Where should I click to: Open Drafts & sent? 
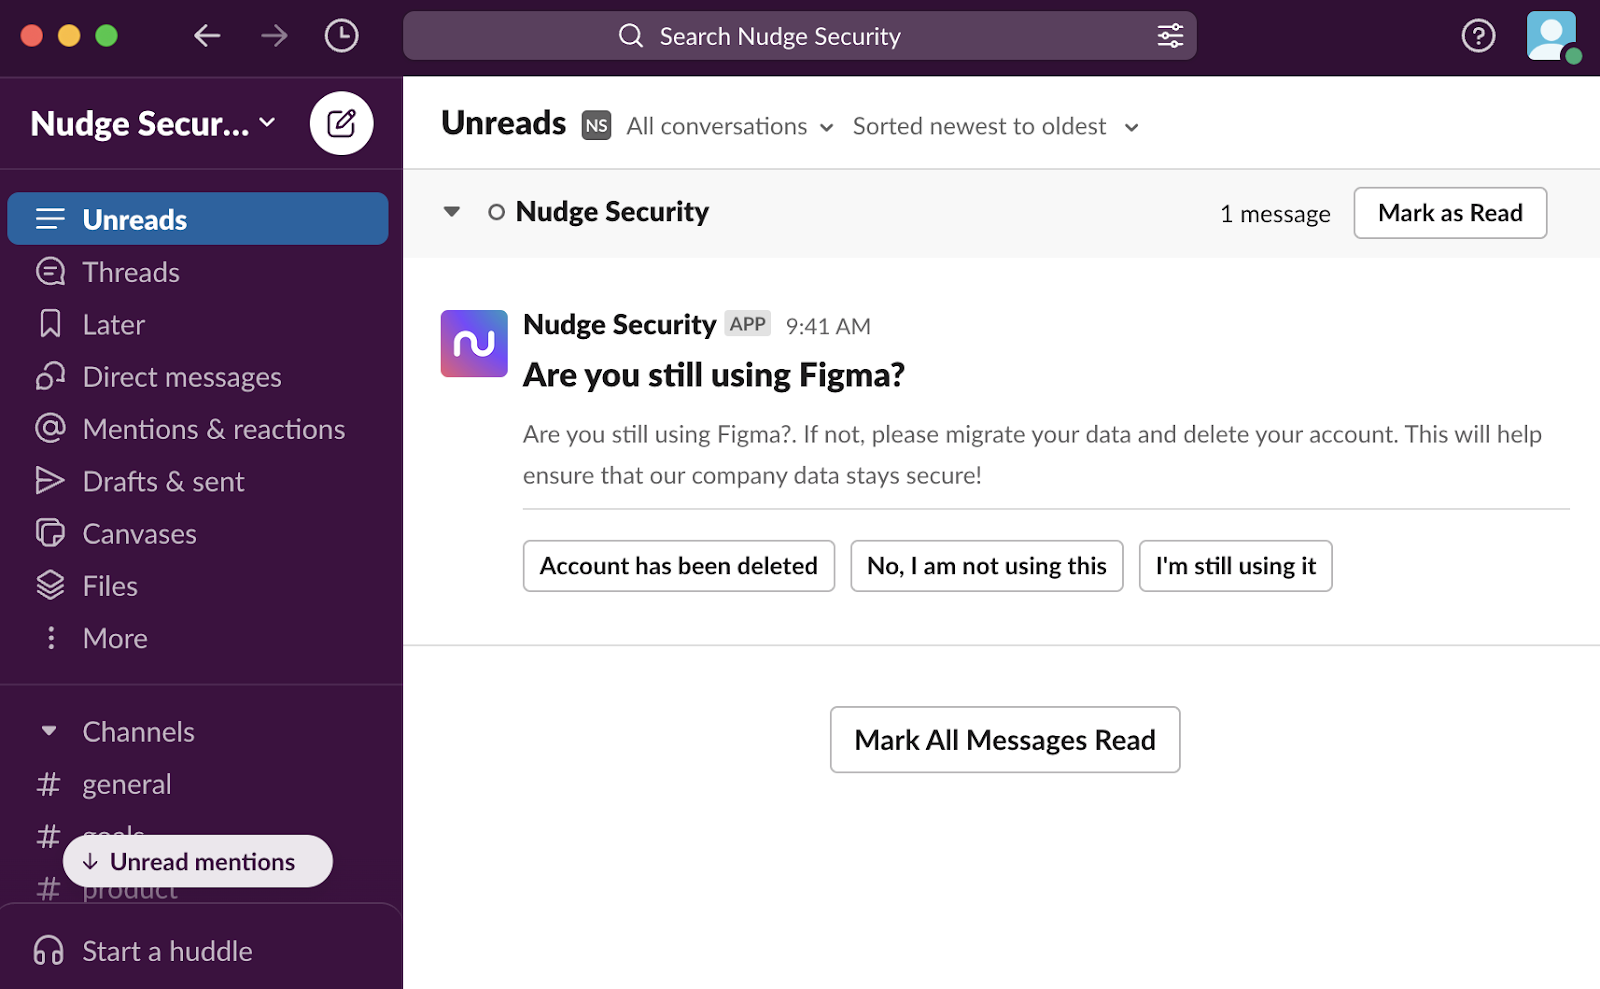point(162,481)
